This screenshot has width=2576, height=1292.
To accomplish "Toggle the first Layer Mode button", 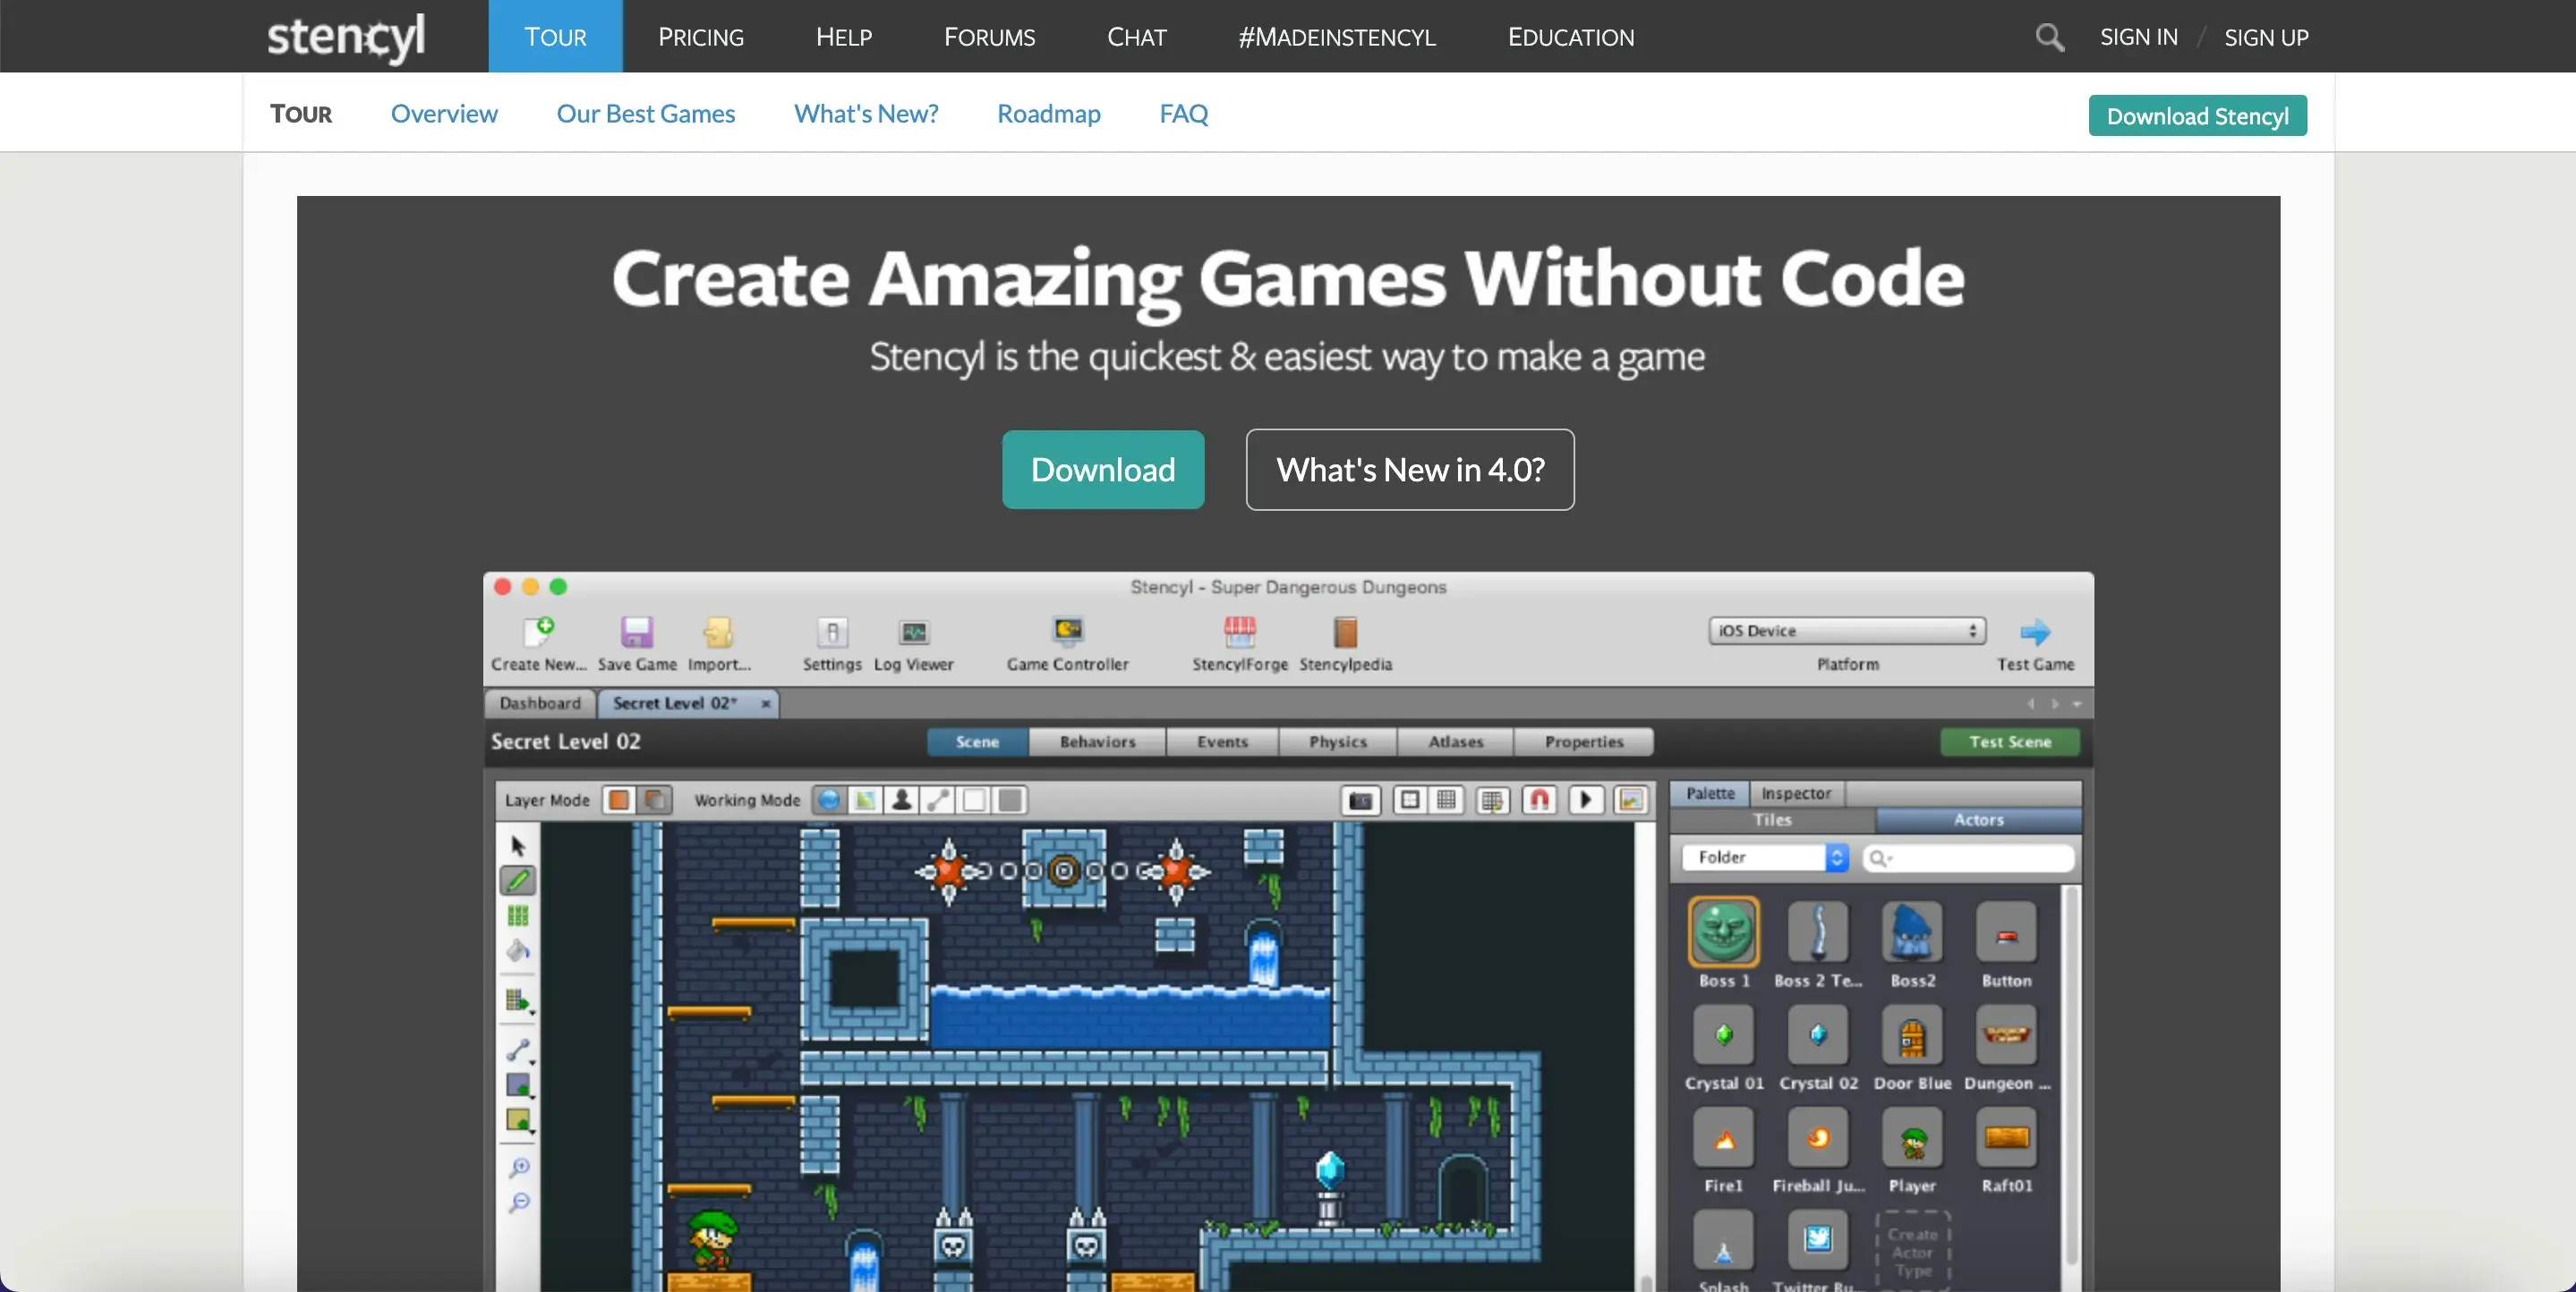I will point(619,800).
